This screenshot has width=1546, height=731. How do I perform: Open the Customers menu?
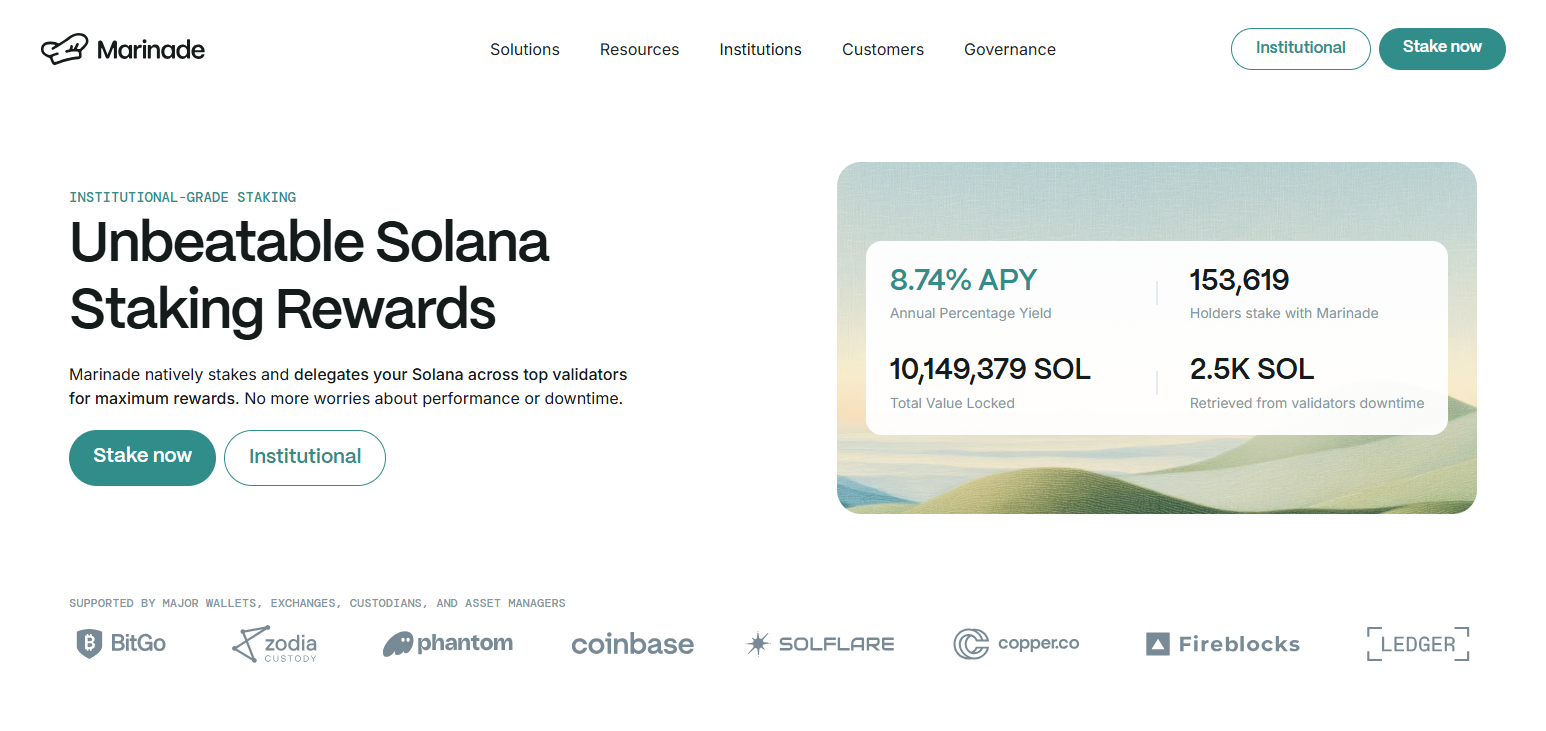point(882,49)
